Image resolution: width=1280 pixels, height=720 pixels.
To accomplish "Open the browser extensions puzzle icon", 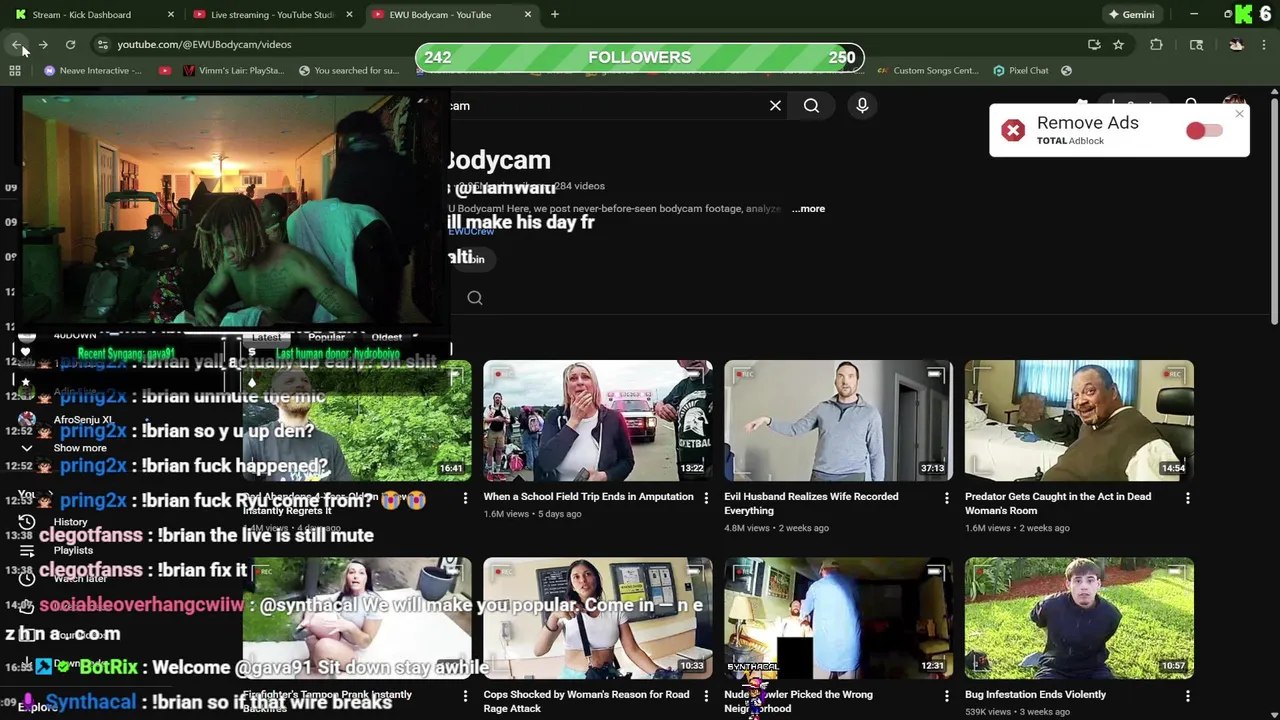I will [1156, 44].
